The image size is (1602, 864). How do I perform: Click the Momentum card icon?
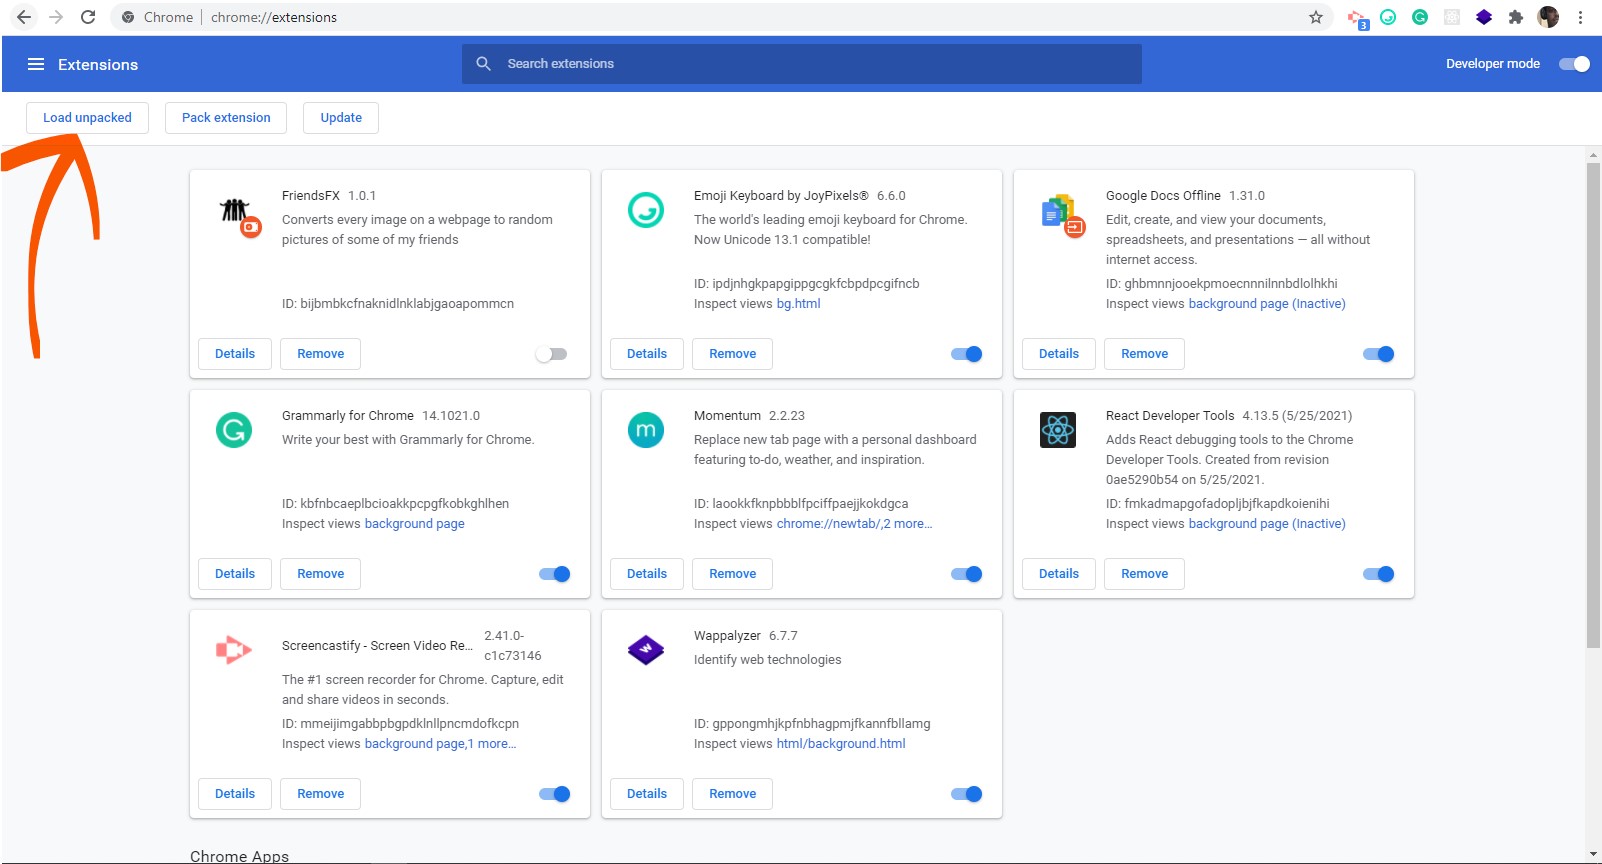coord(646,430)
